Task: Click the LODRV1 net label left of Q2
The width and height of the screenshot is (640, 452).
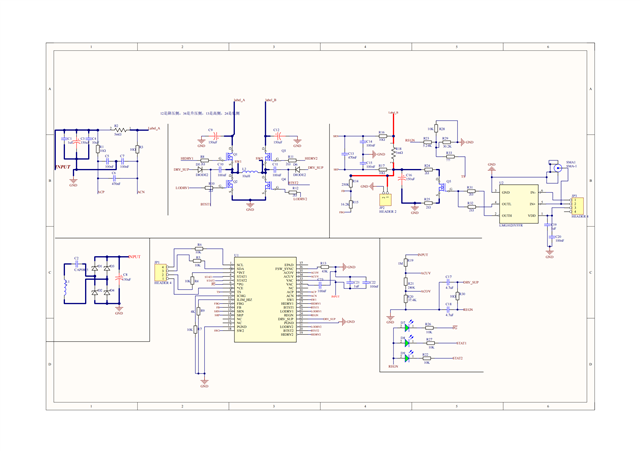Action: pyautogui.click(x=182, y=188)
